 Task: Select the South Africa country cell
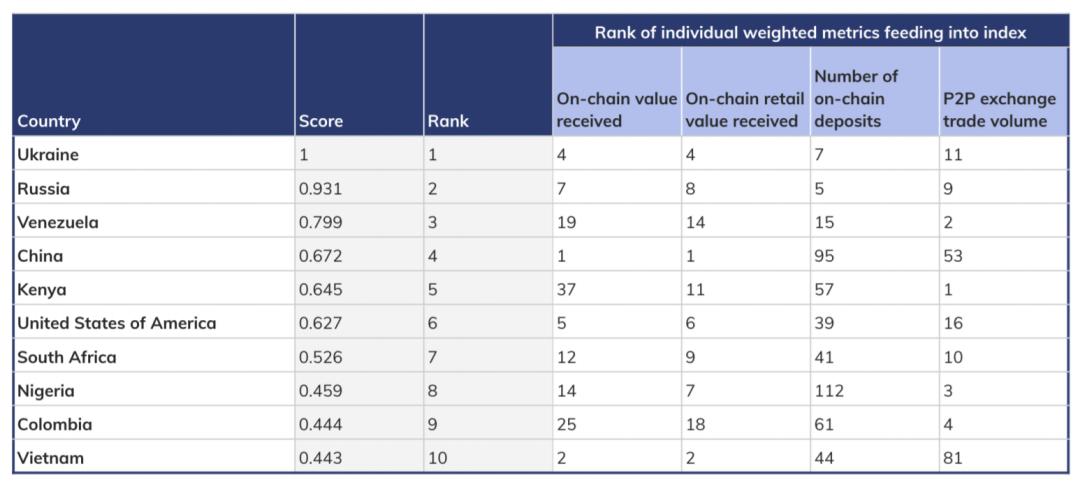(66, 357)
